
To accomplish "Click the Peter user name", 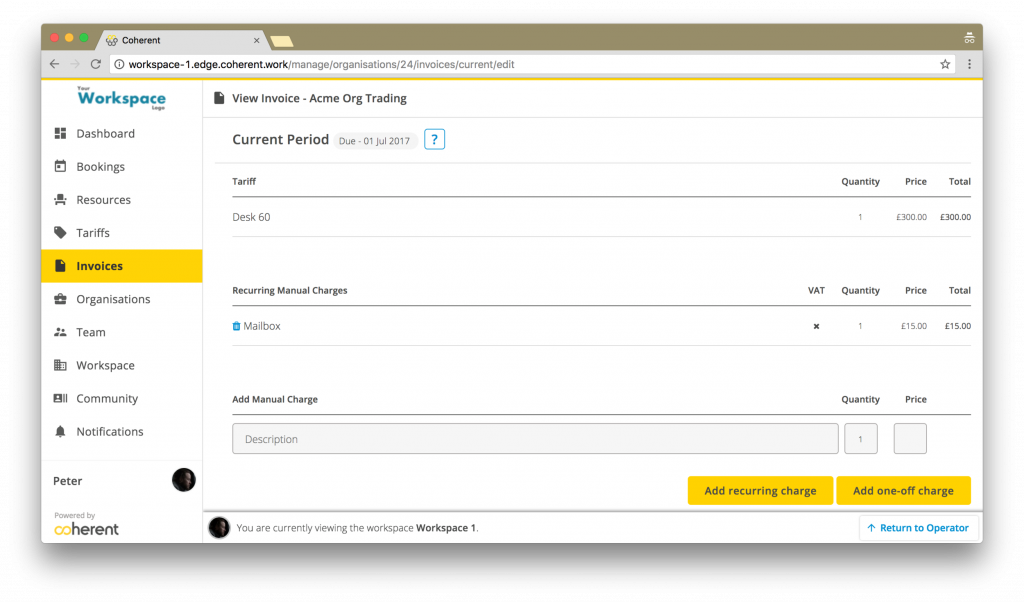I will pyautogui.click(x=68, y=481).
